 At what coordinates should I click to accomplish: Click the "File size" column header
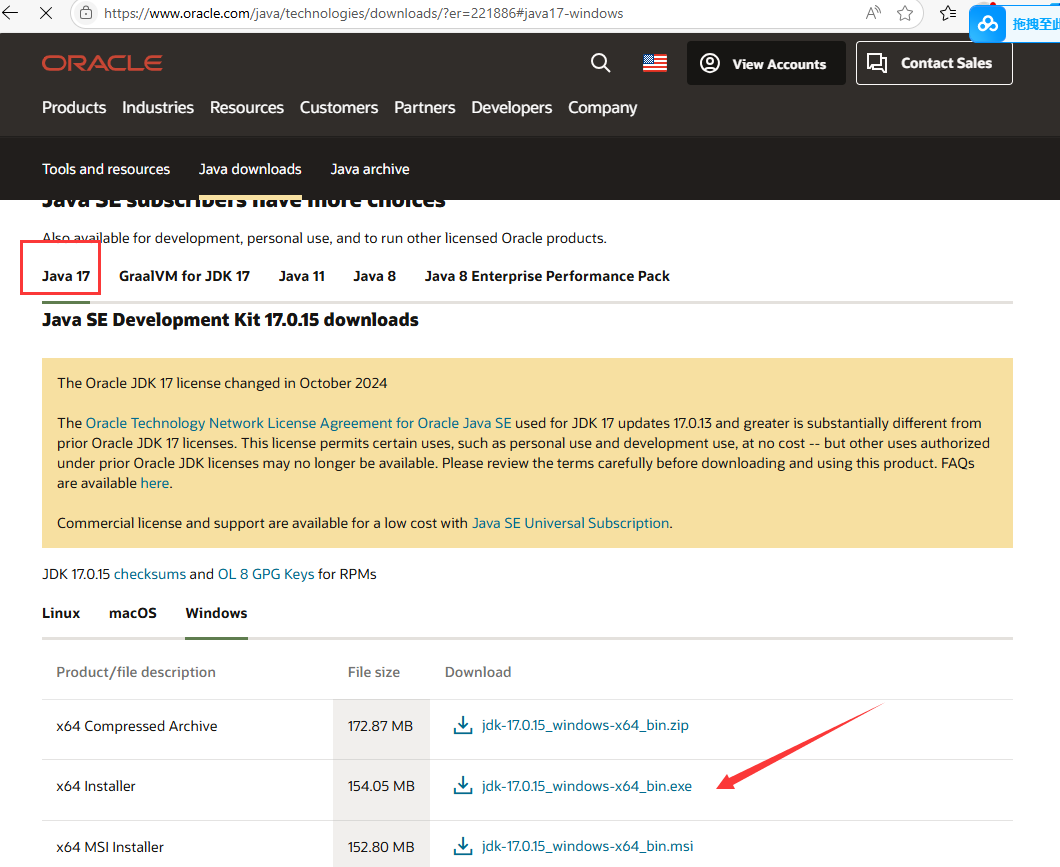pyautogui.click(x=374, y=672)
